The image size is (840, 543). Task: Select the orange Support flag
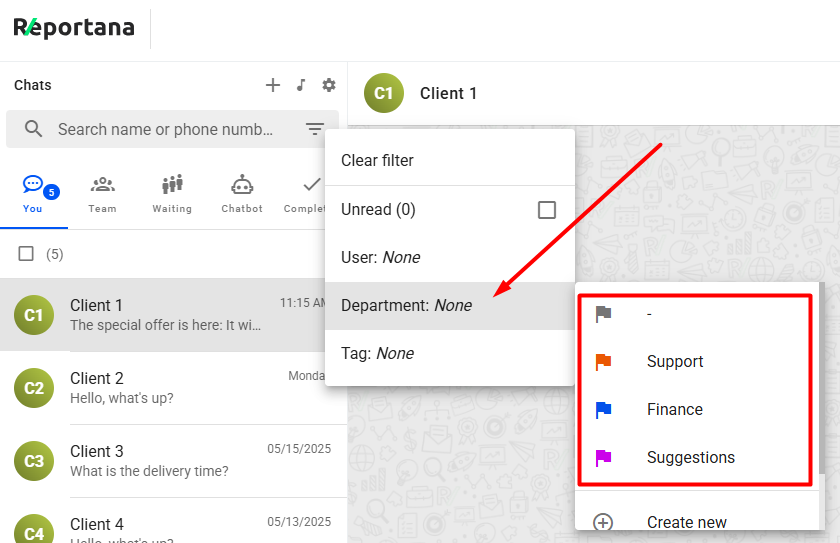(x=603, y=362)
